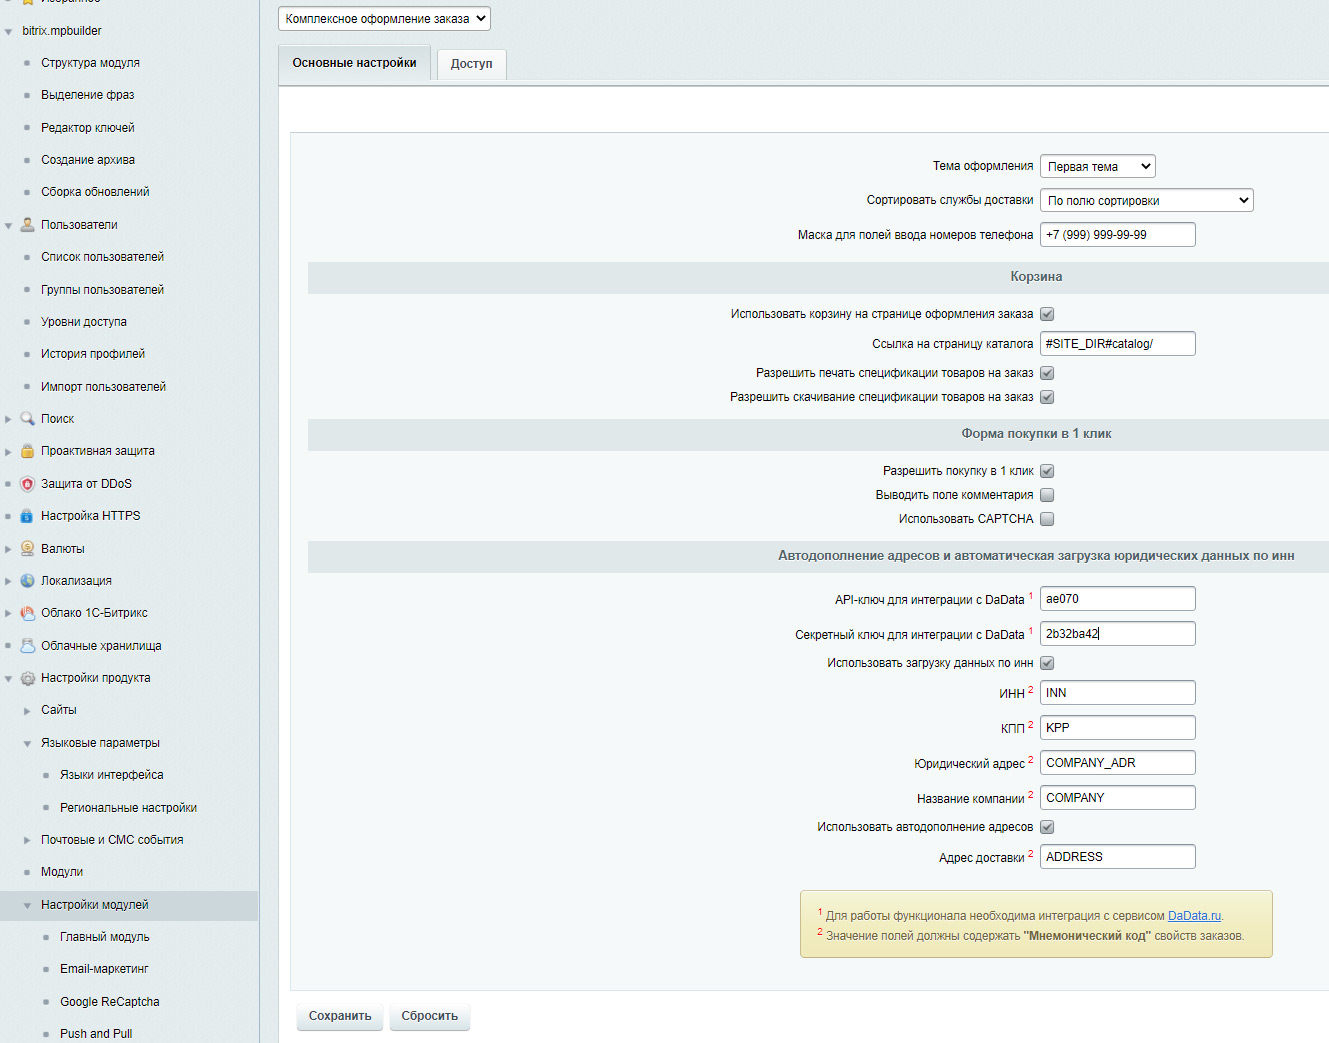The height and width of the screenshot is (1043, 1329).
Task: Click the Proactive protection lock icon
Action: [28, 451]
